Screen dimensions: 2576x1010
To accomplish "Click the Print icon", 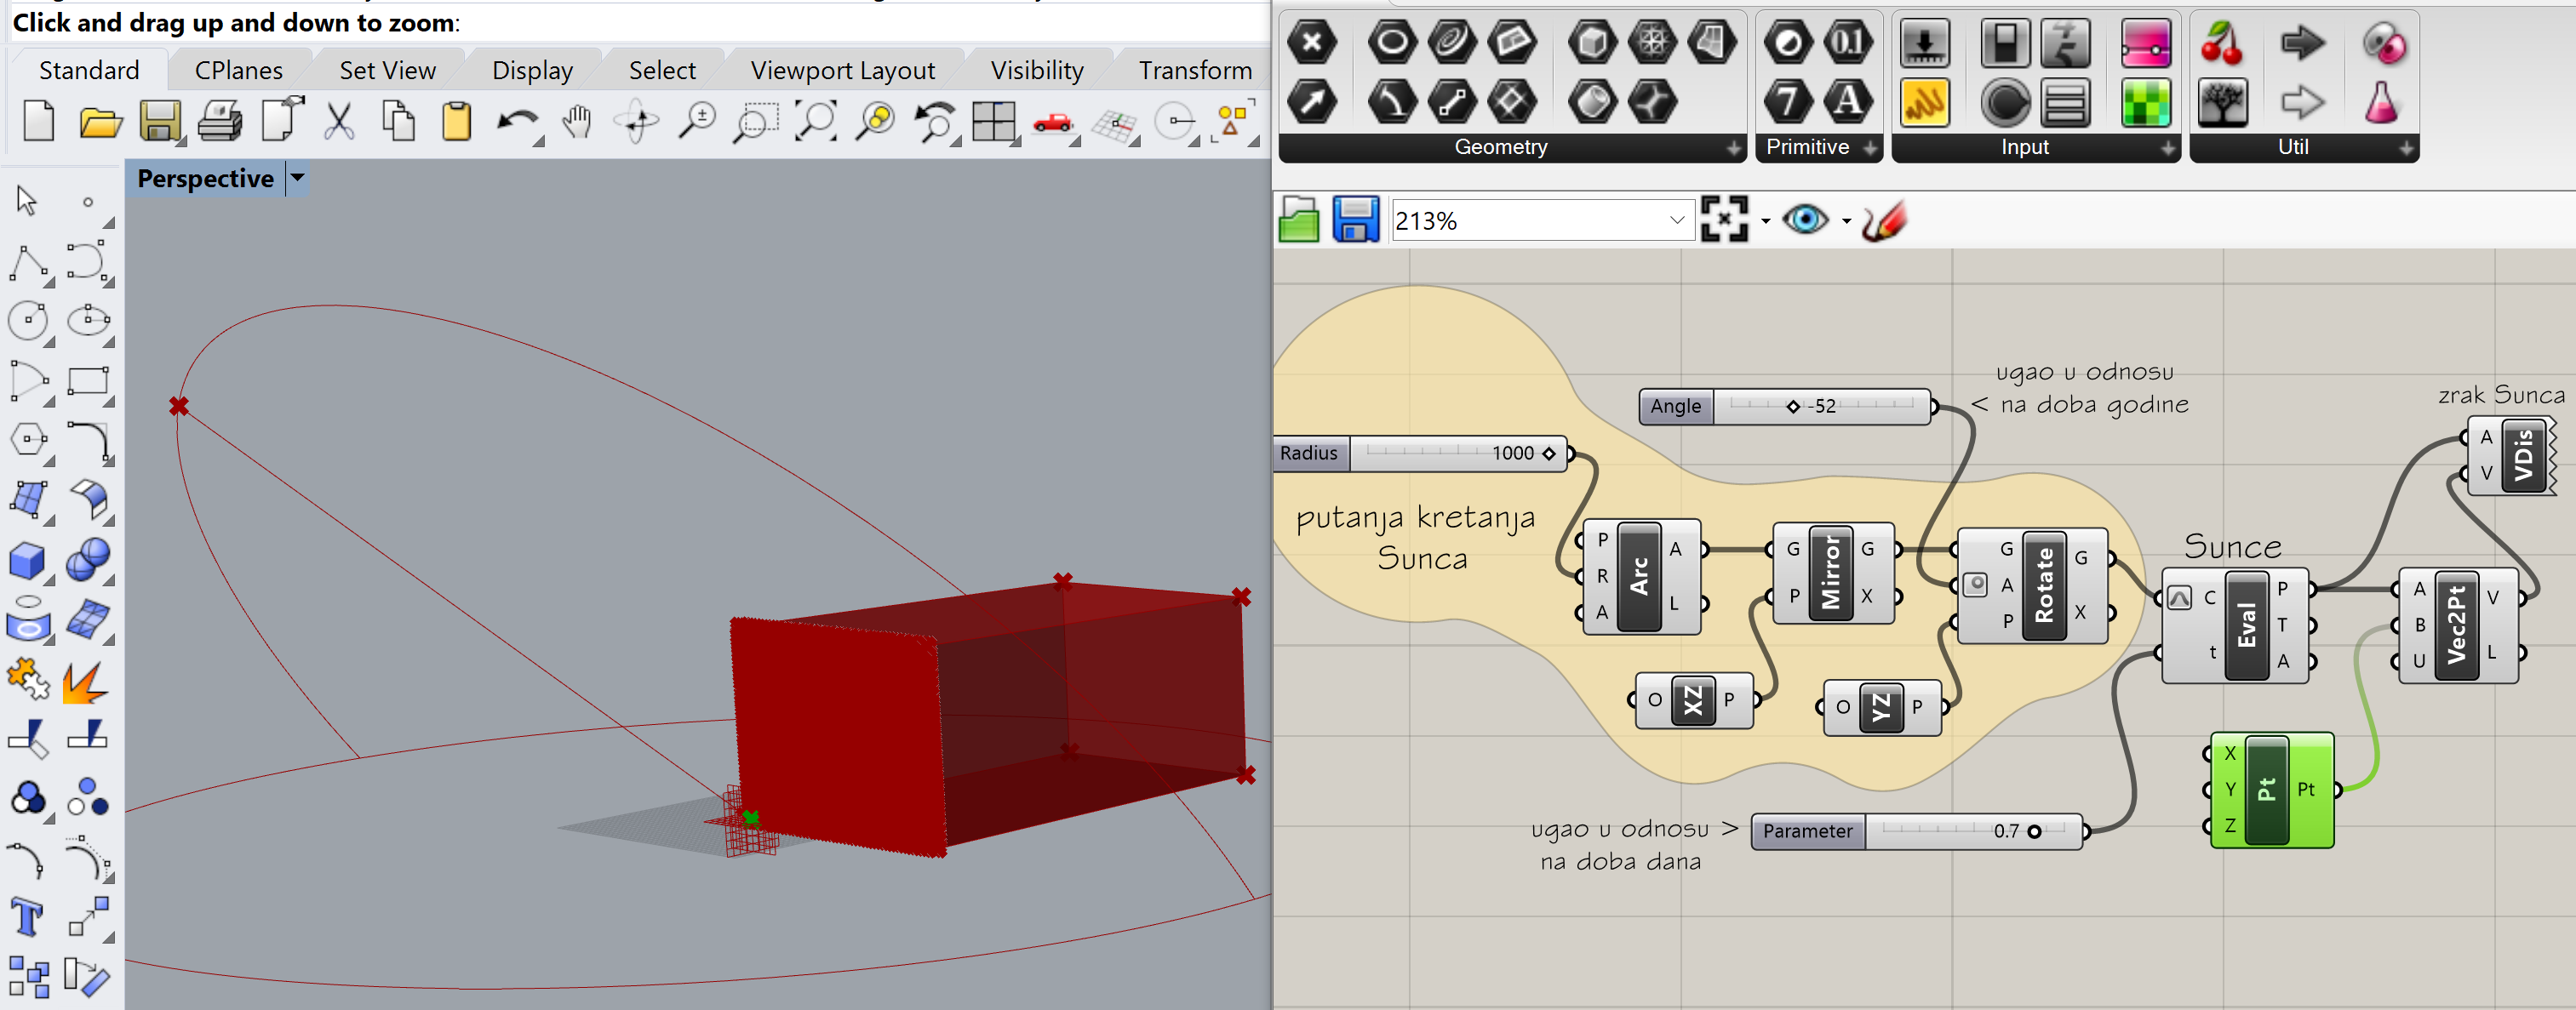I will point(220,122).
